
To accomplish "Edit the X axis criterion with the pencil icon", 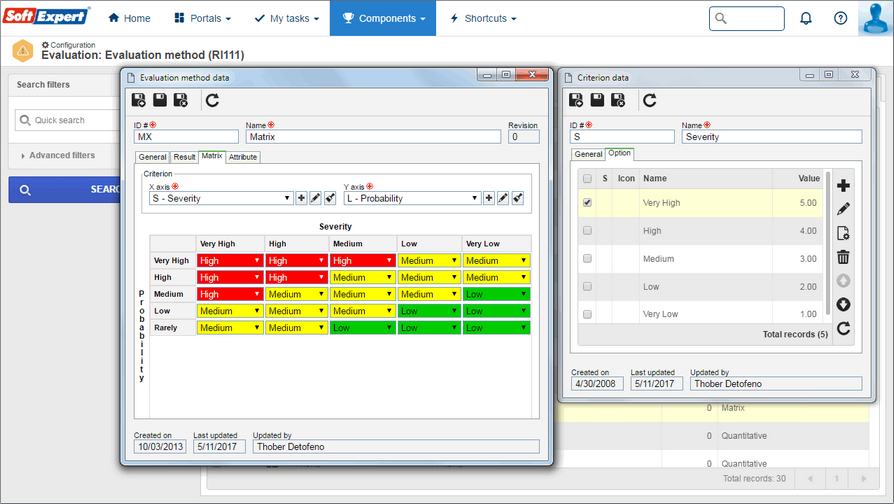I will pyautogui.click(x=315, y=198).
